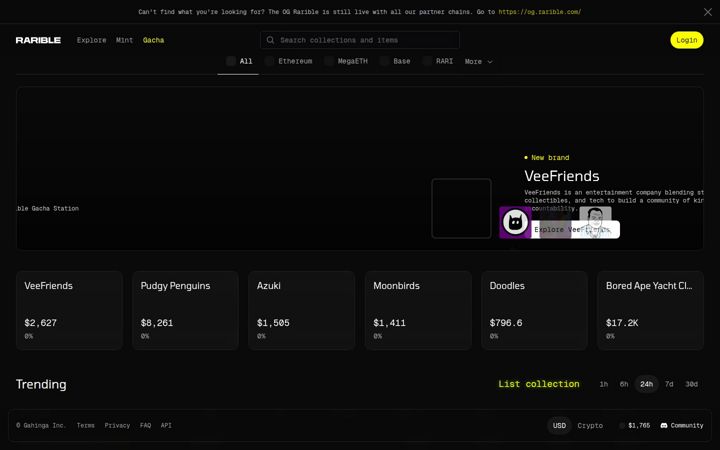The width and height of the screenshot is (720, 450).
Task: Open the Azuki collection card
Action: (302, 310)
